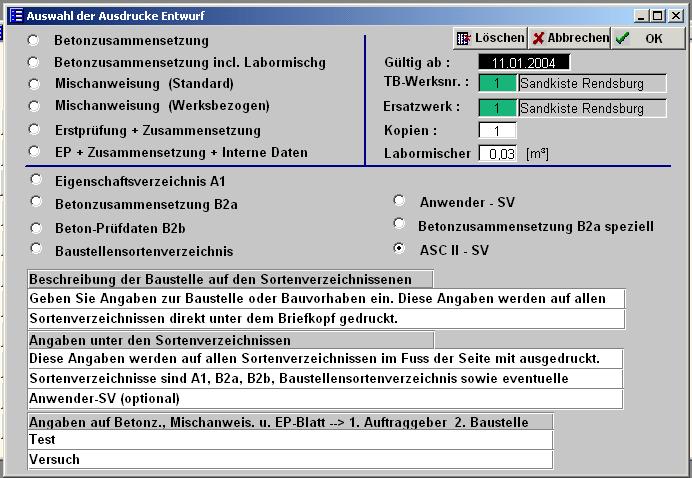Pick Mischanweisung (Werksbezogen) option
Viewport: 692px width, 478px height.
click(x=34, y=105)
